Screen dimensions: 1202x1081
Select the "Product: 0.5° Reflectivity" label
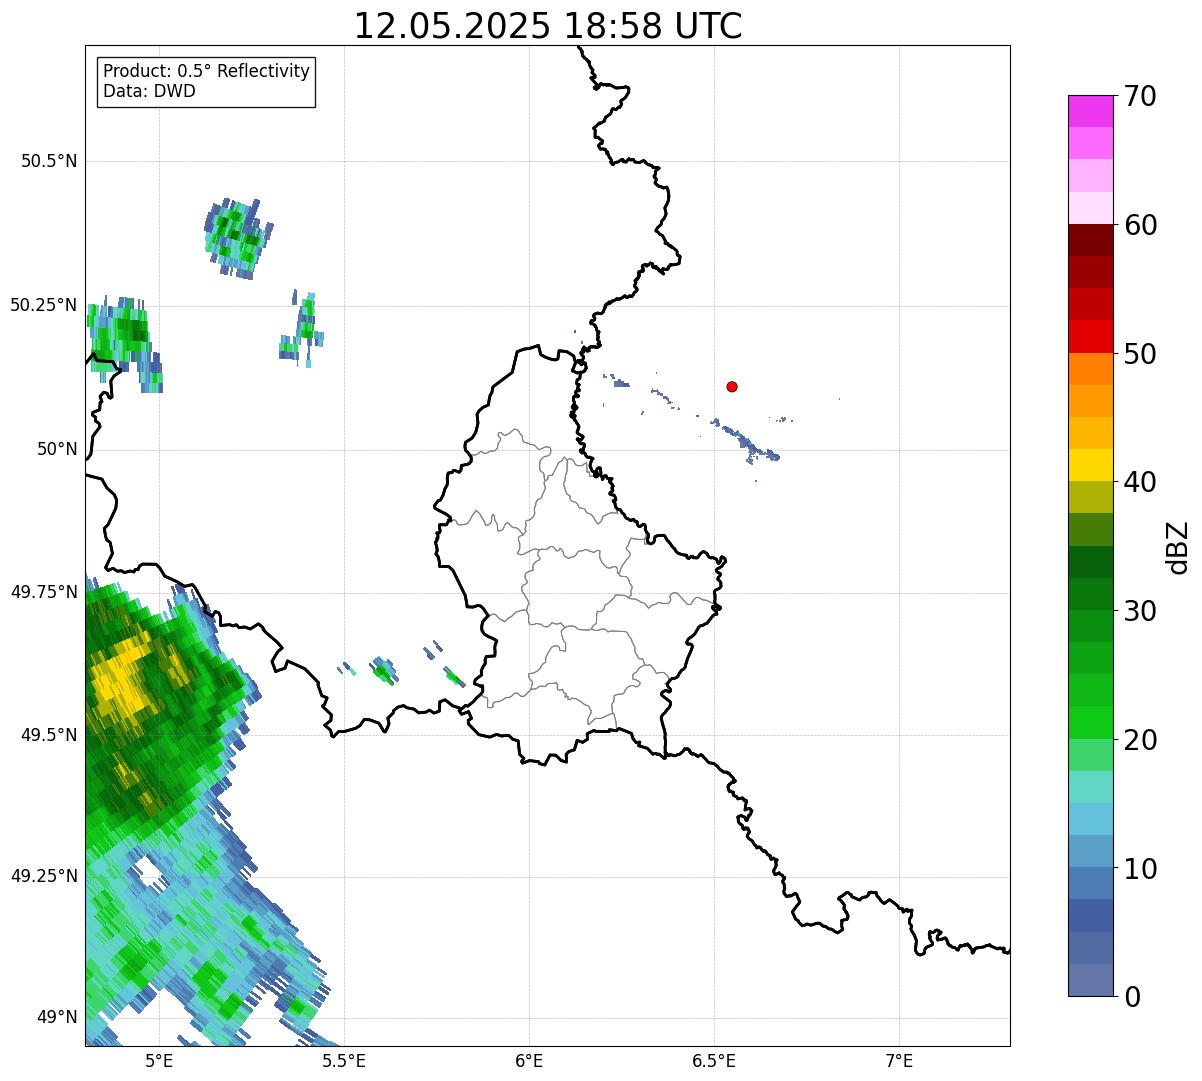[x=206, y=72]
